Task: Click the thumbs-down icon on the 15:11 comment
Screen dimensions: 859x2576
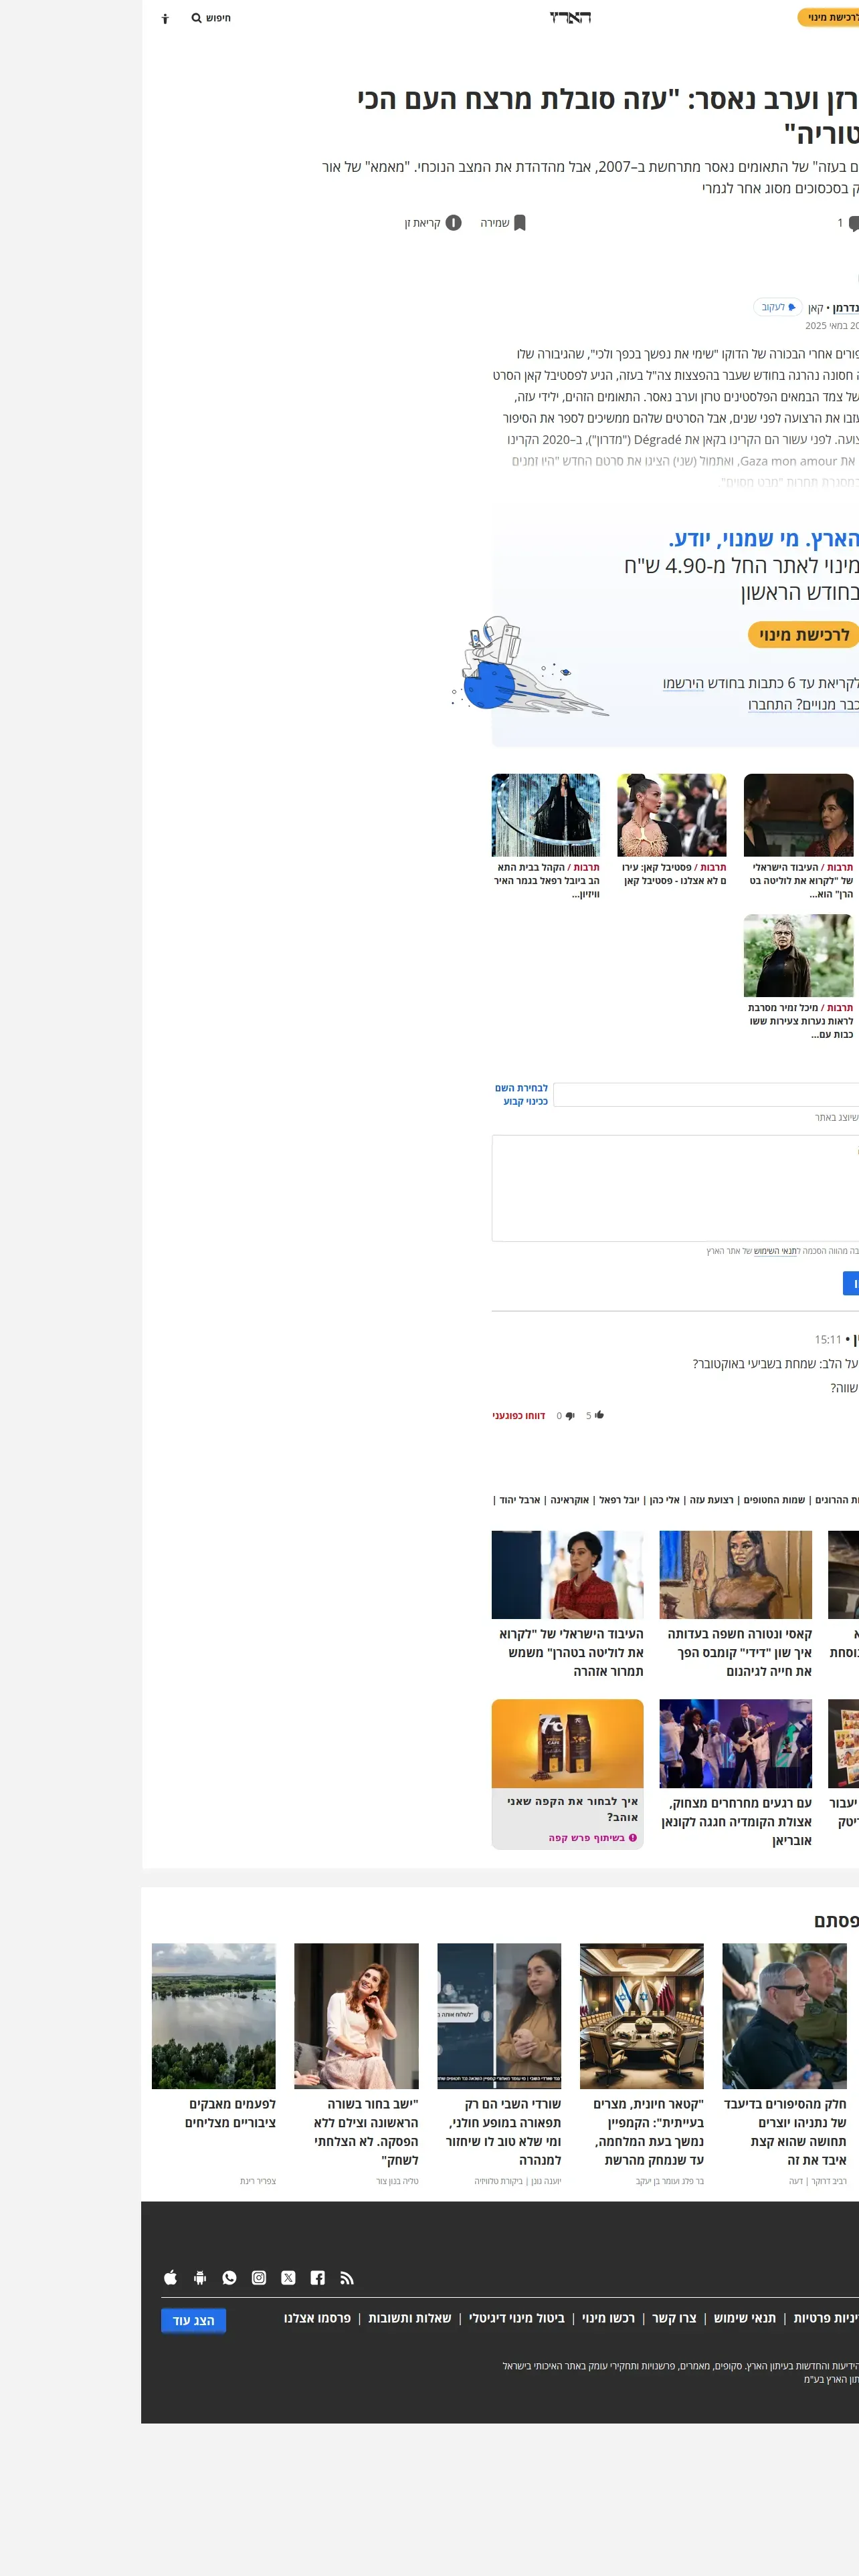Action: (570, 1416)
